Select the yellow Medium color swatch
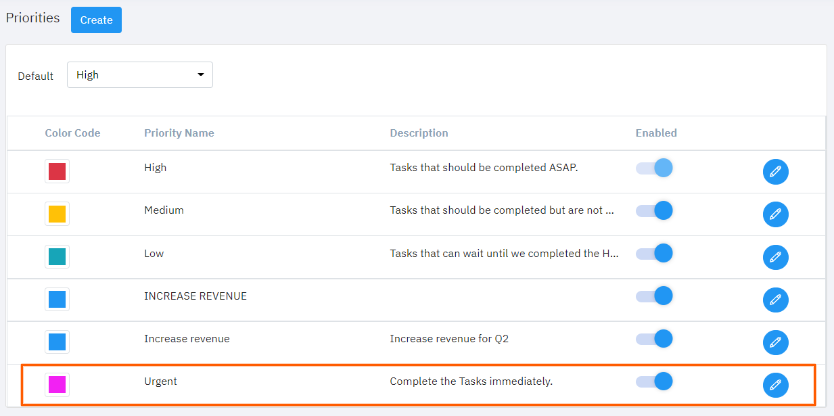Screen dimensions: 834x416 point(57,214)
